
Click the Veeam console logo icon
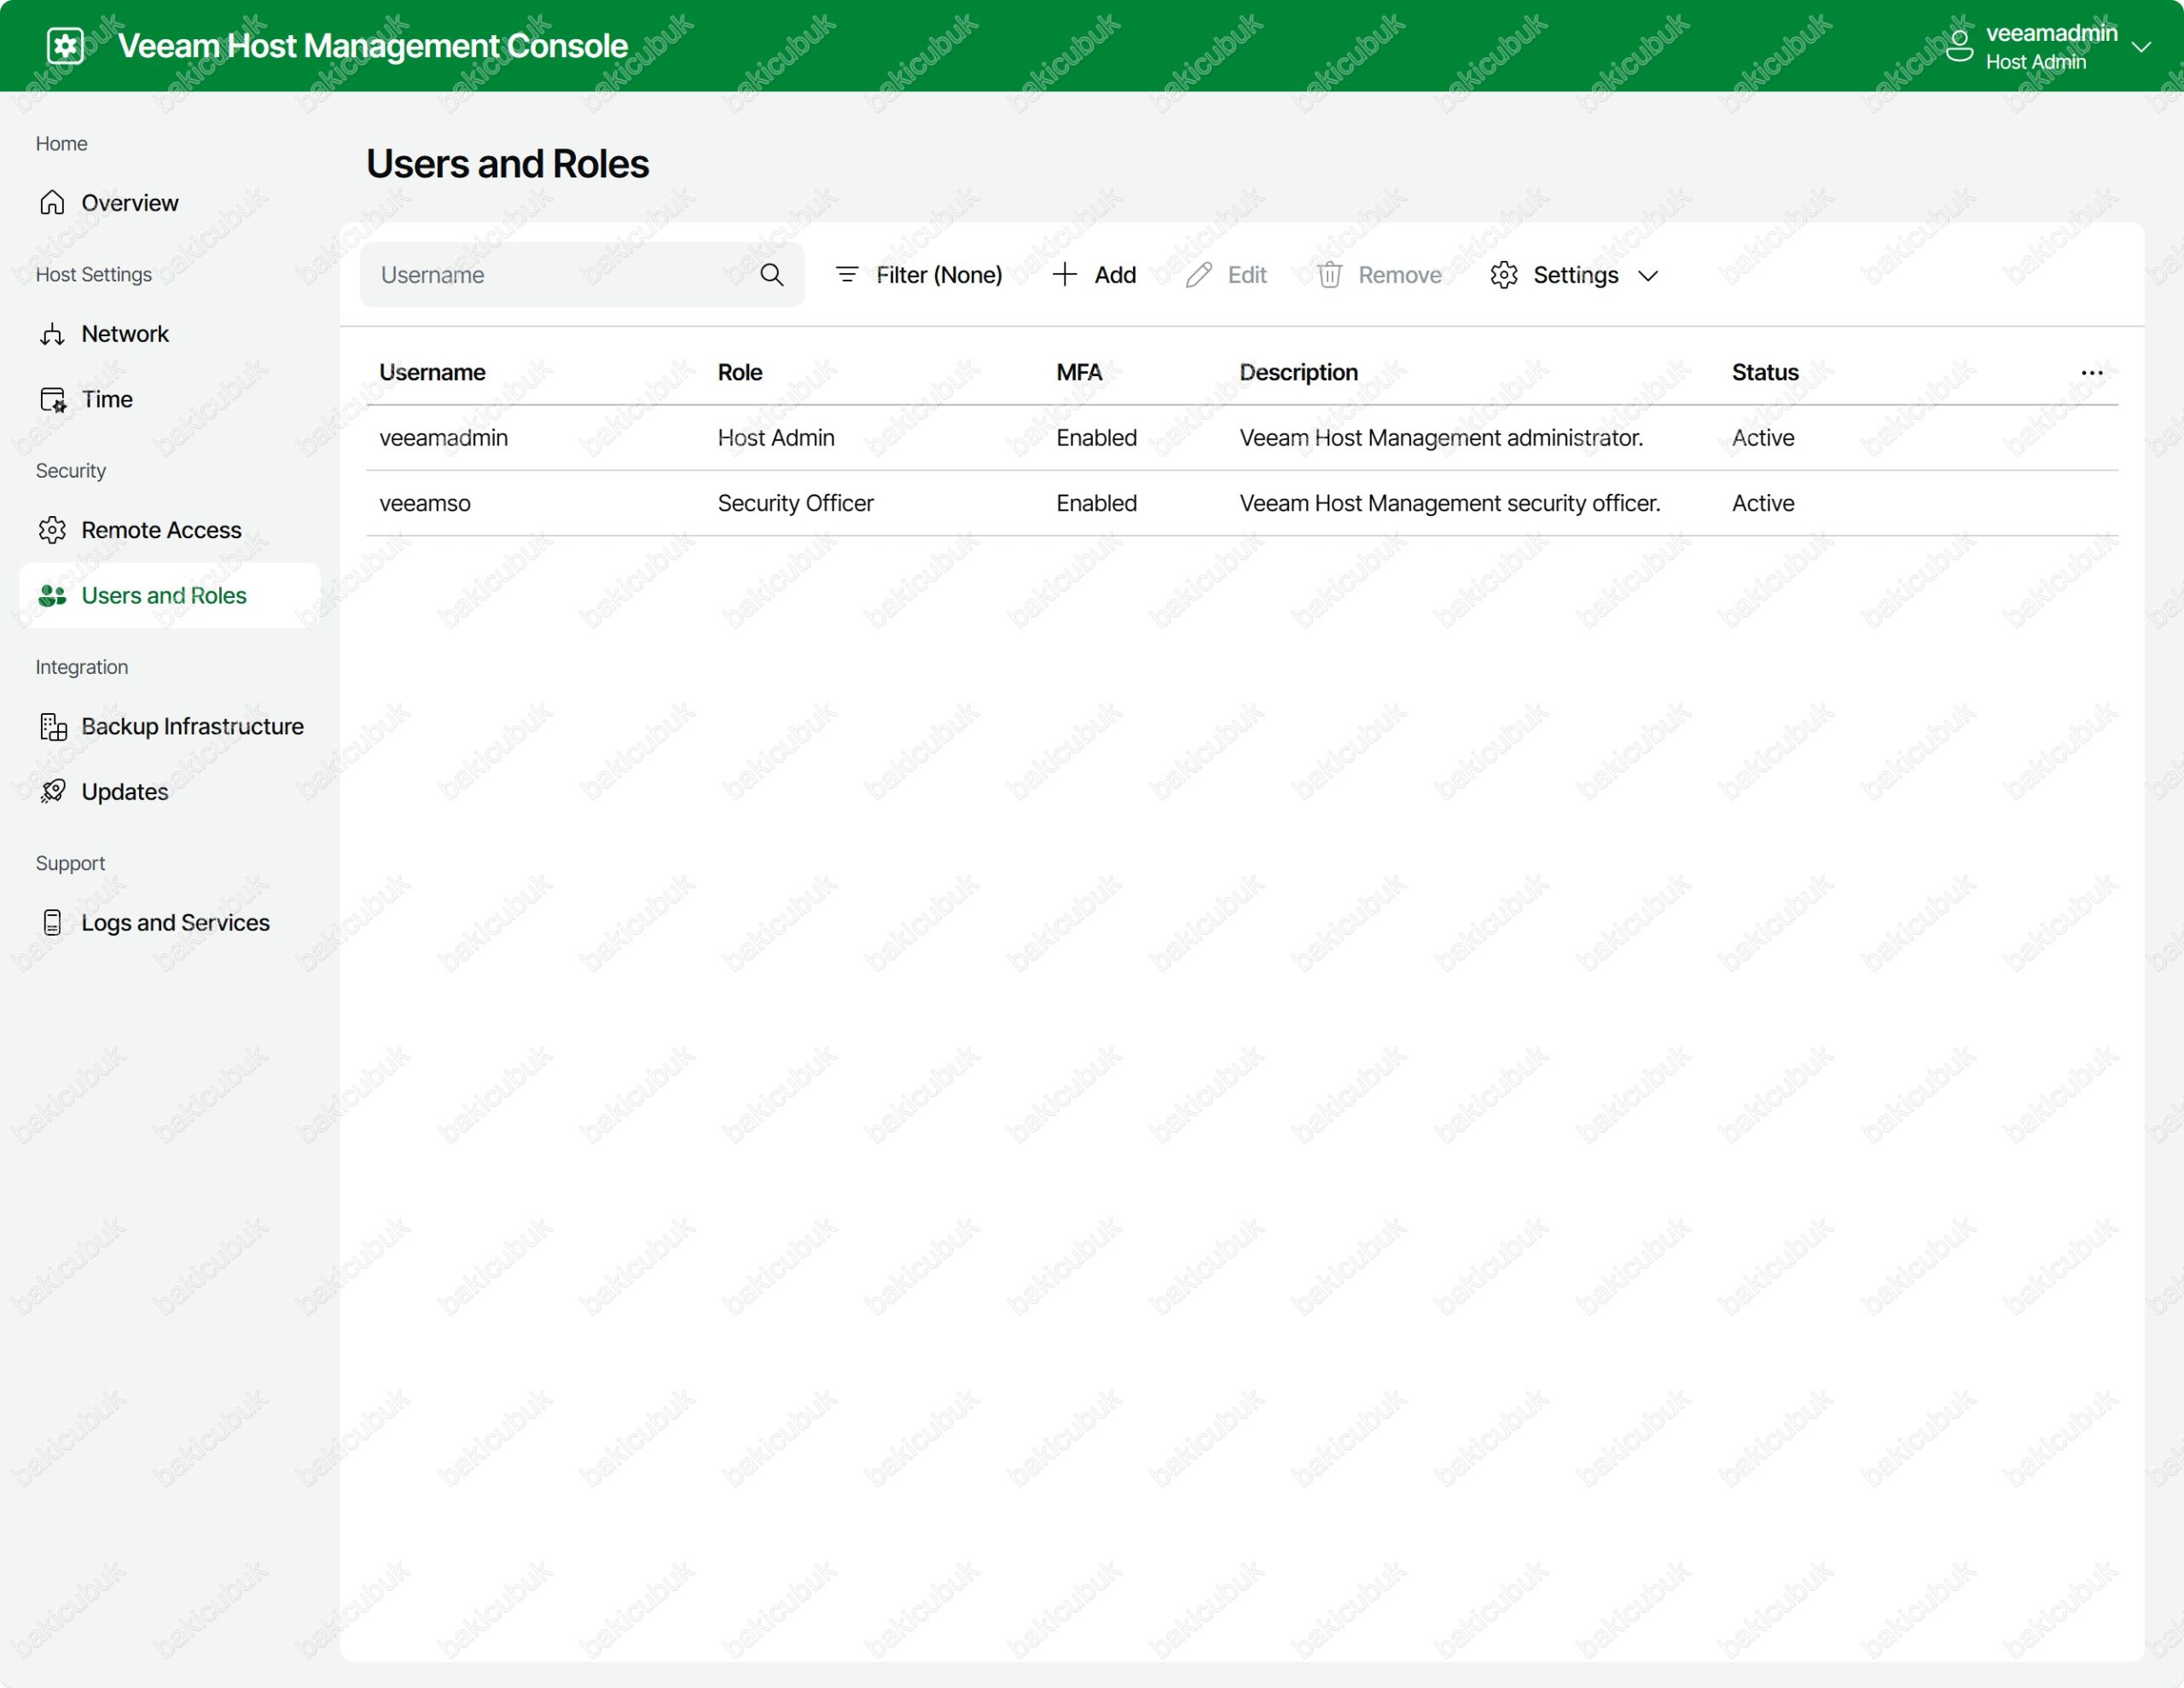(65, 46)
